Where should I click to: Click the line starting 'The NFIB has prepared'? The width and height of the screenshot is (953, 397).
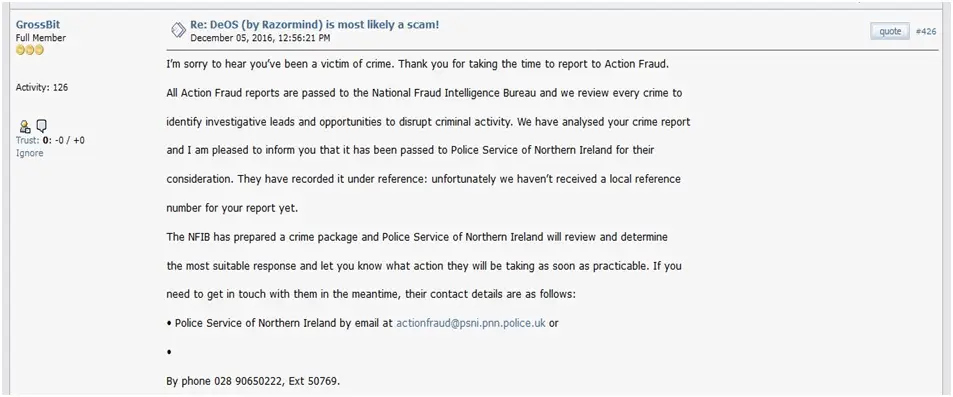(x=417, y=237)
